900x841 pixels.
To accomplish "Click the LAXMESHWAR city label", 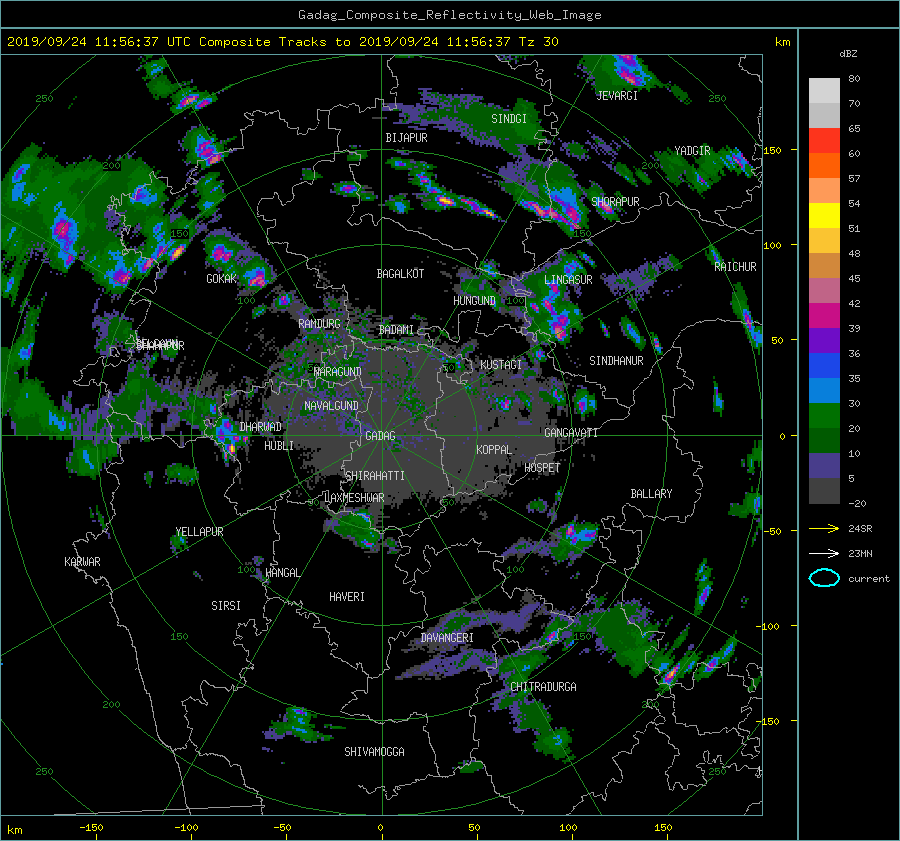I will pyautogui.click(x=354, y=498).
